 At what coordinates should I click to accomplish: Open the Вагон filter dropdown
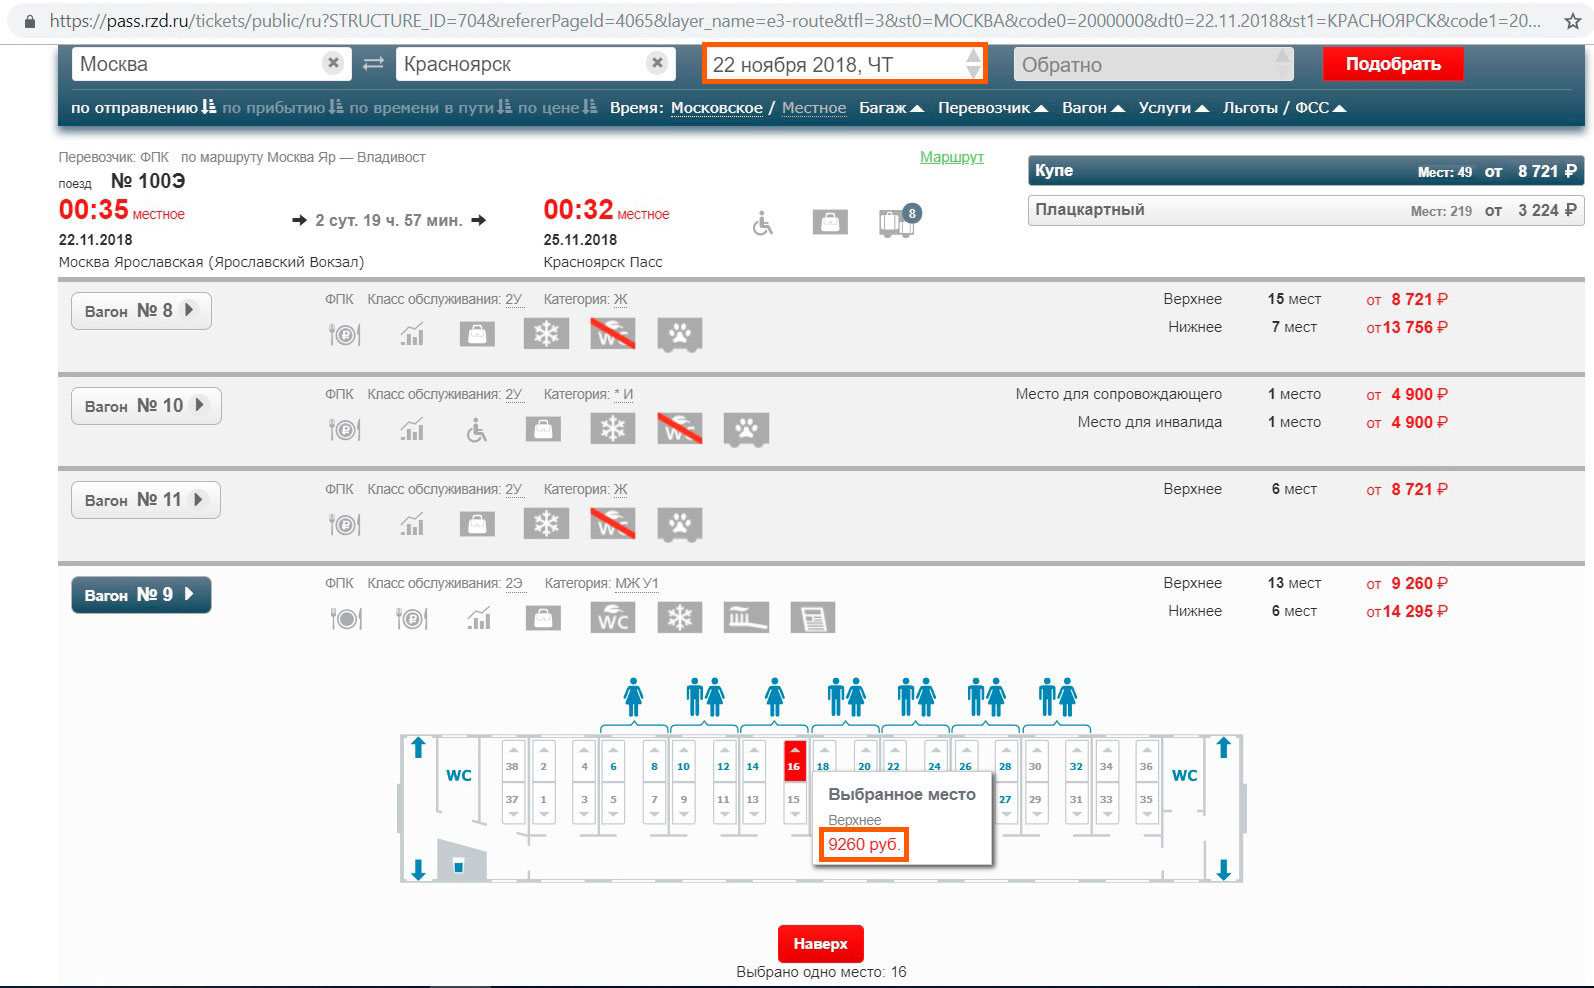coord(1093,108)
